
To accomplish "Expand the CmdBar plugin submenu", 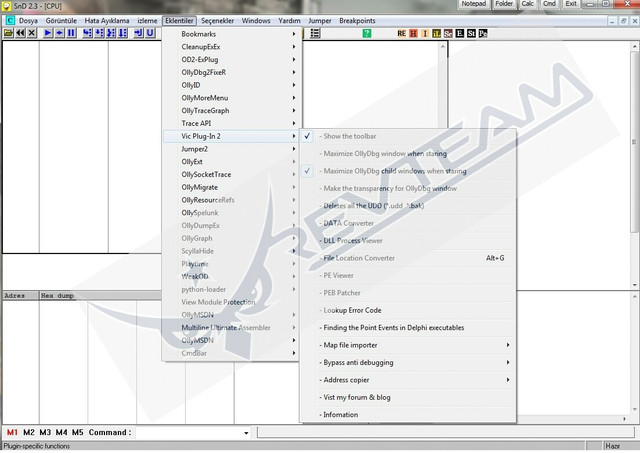I will coord(231,353).
